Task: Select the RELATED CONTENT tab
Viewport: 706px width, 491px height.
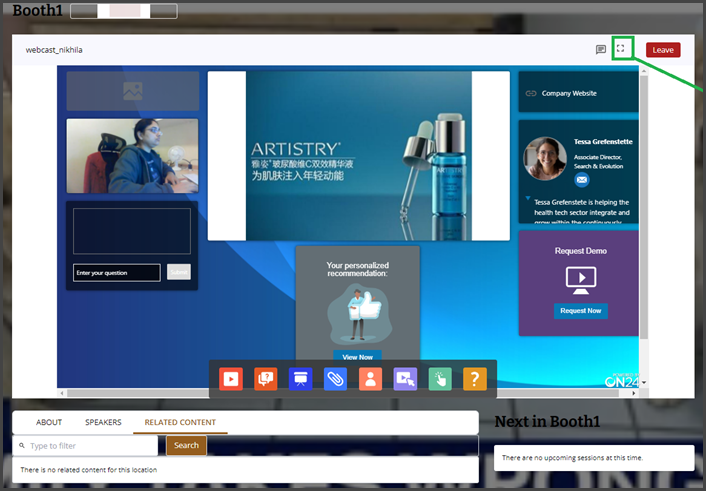Action: 180,422
